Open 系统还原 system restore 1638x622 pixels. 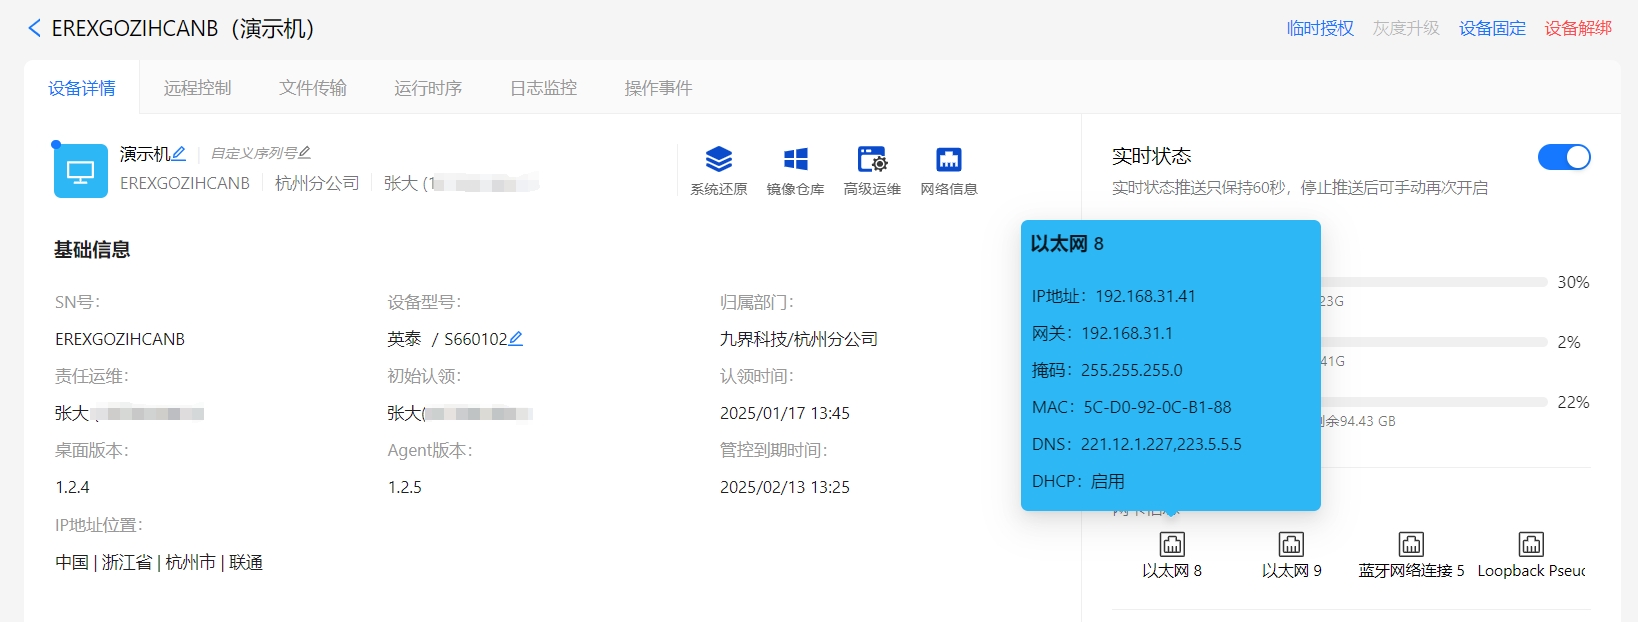click(x=719, y=170)
